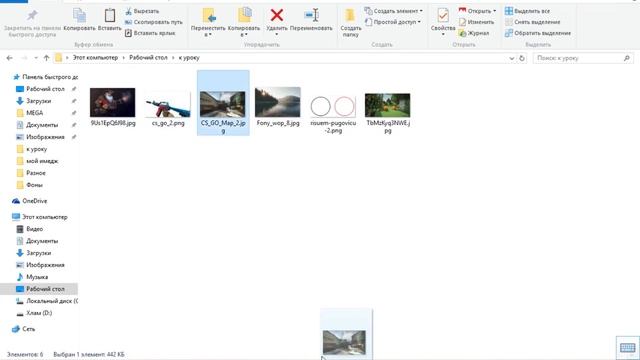The image size is (640, 360).
Task: Click Элементов: 6 status bar text
Action: point(25,354)
